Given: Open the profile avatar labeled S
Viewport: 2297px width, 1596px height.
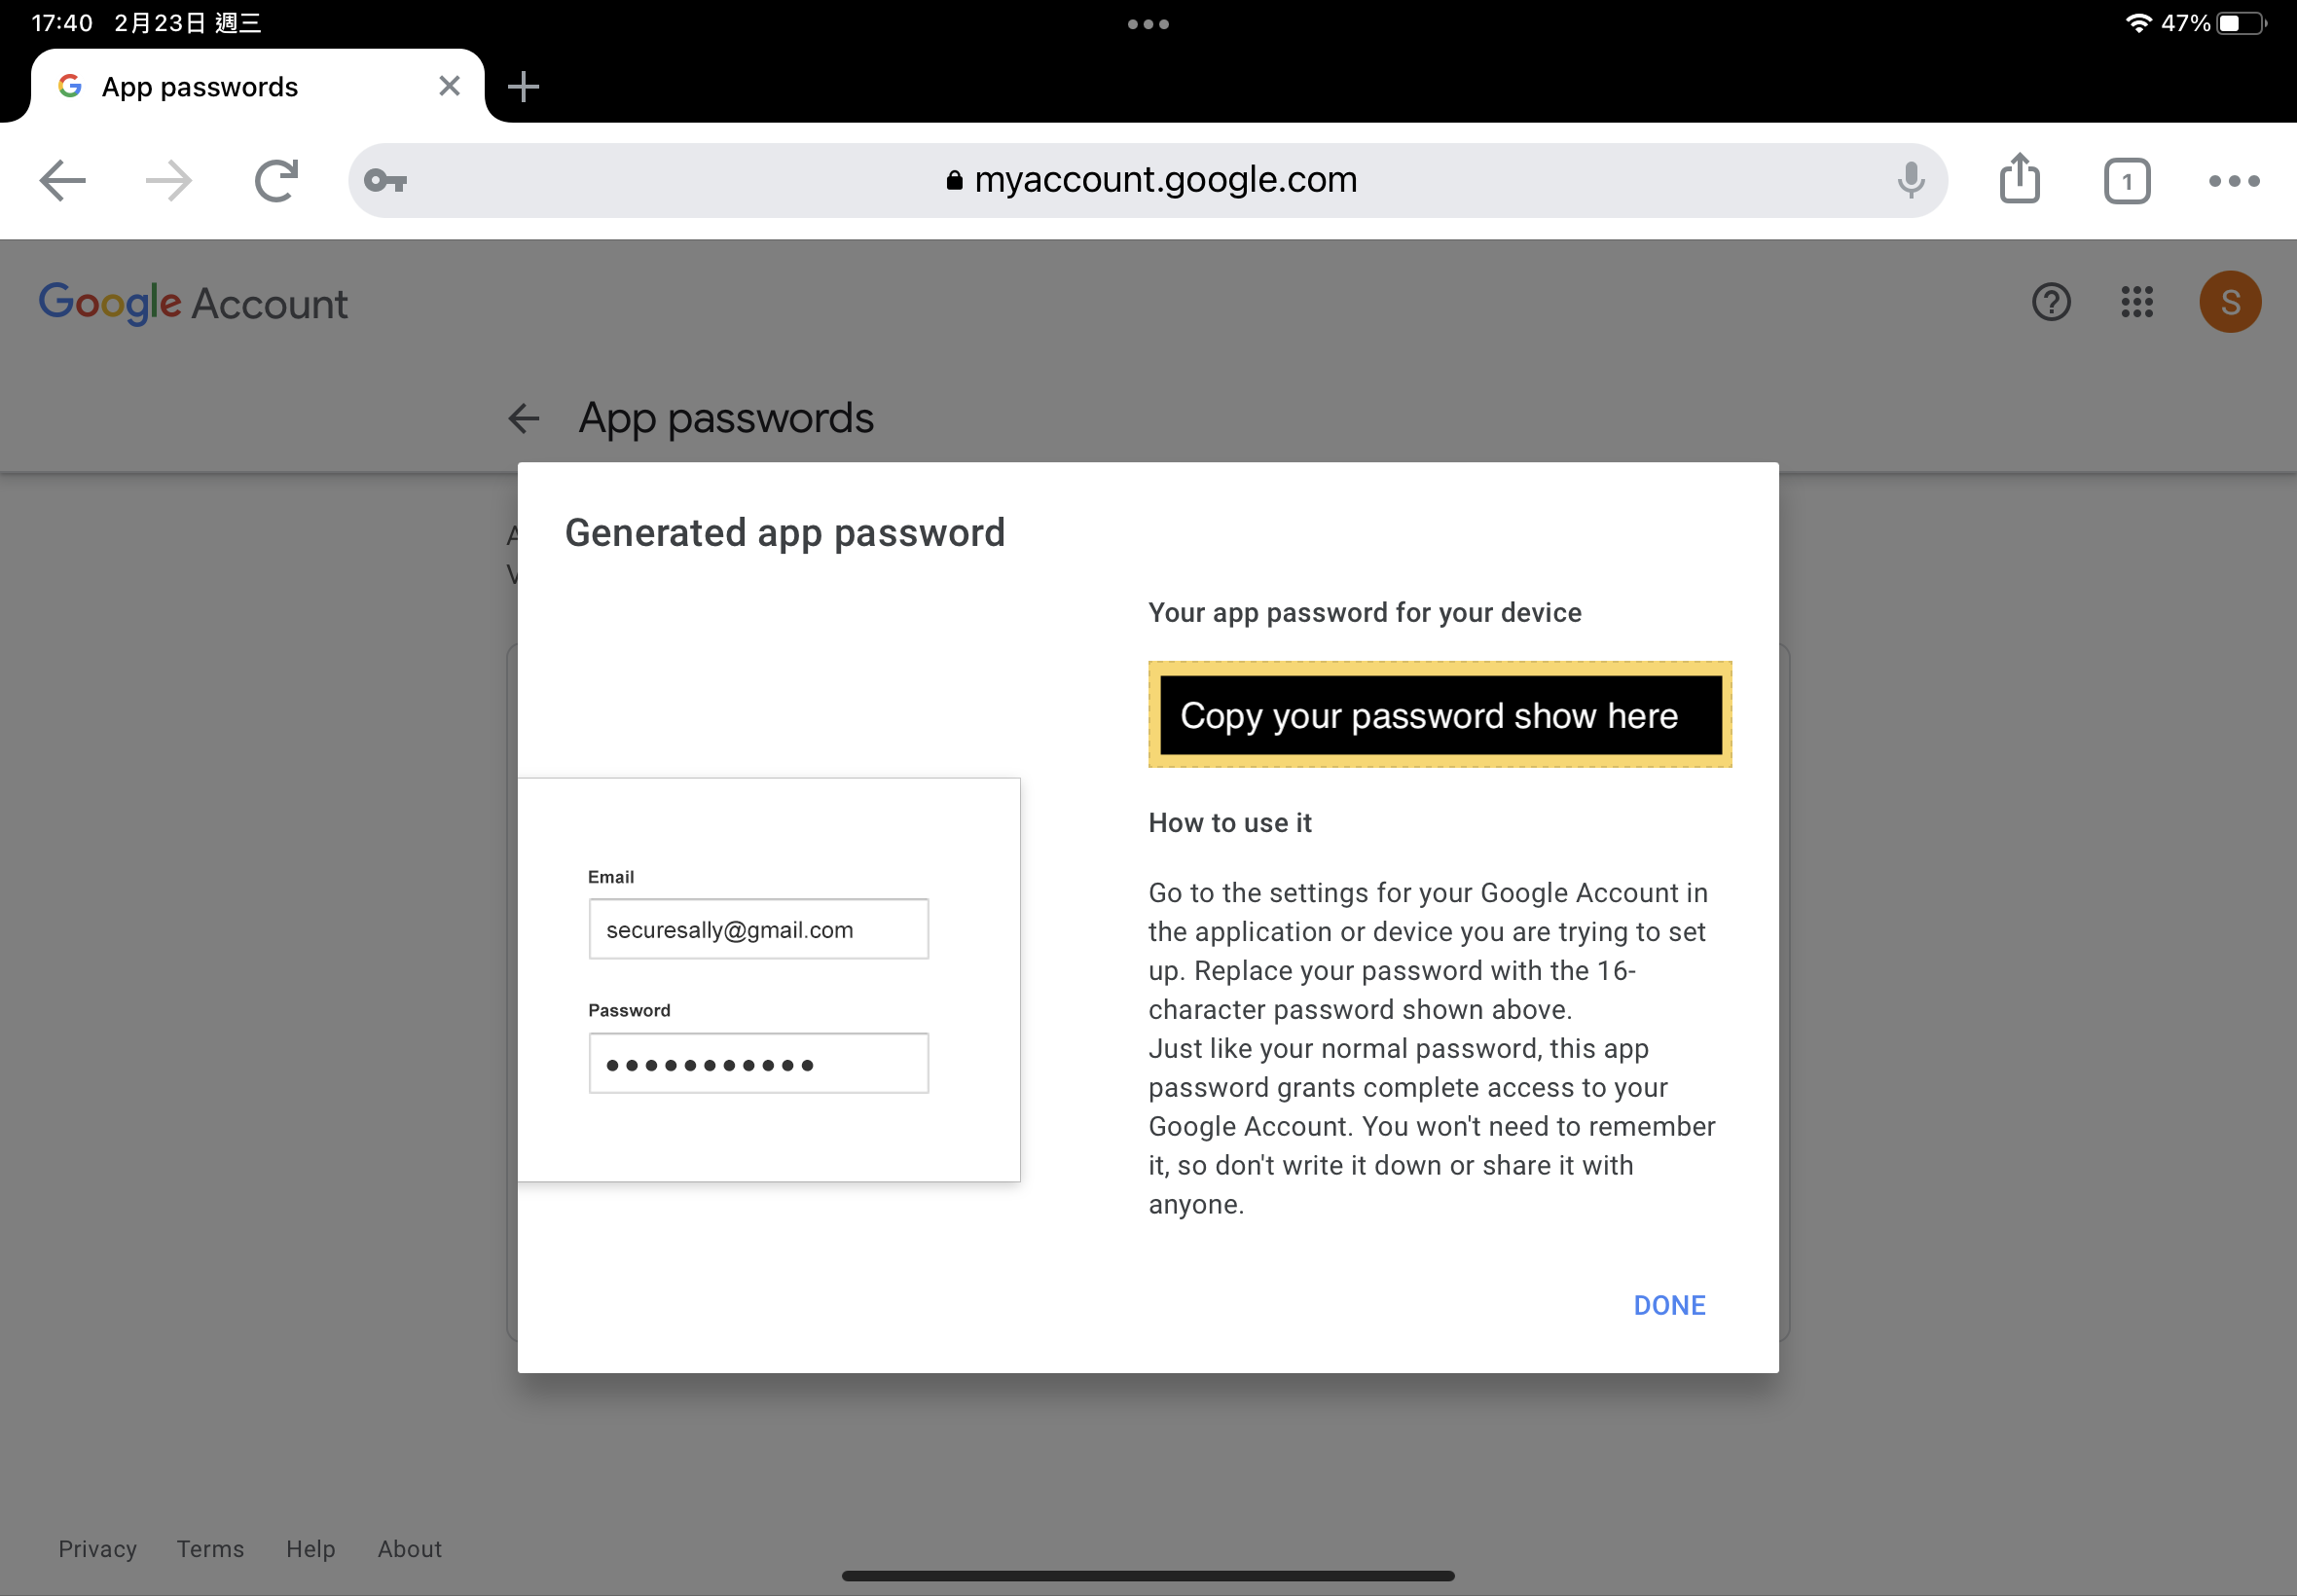Looking at the screenshot, I should coord(2229,302).
